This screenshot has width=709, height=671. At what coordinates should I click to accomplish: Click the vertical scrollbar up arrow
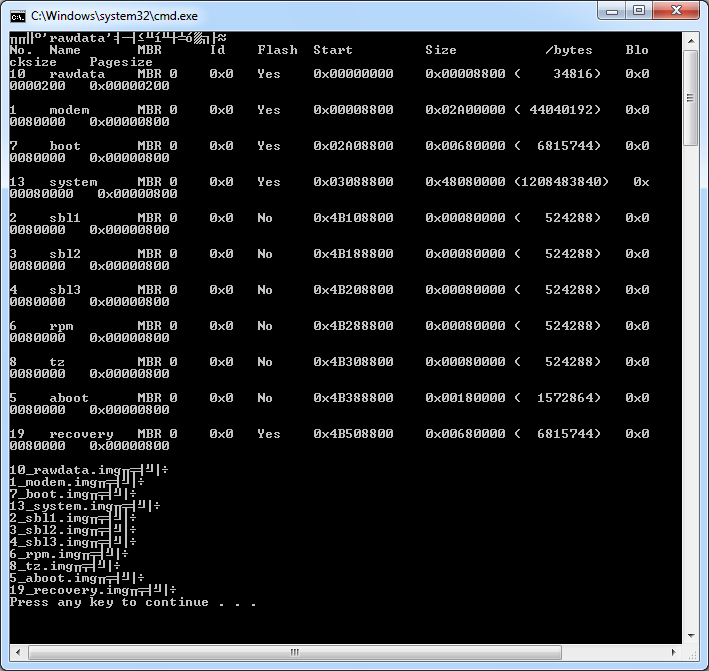point(691,41)
